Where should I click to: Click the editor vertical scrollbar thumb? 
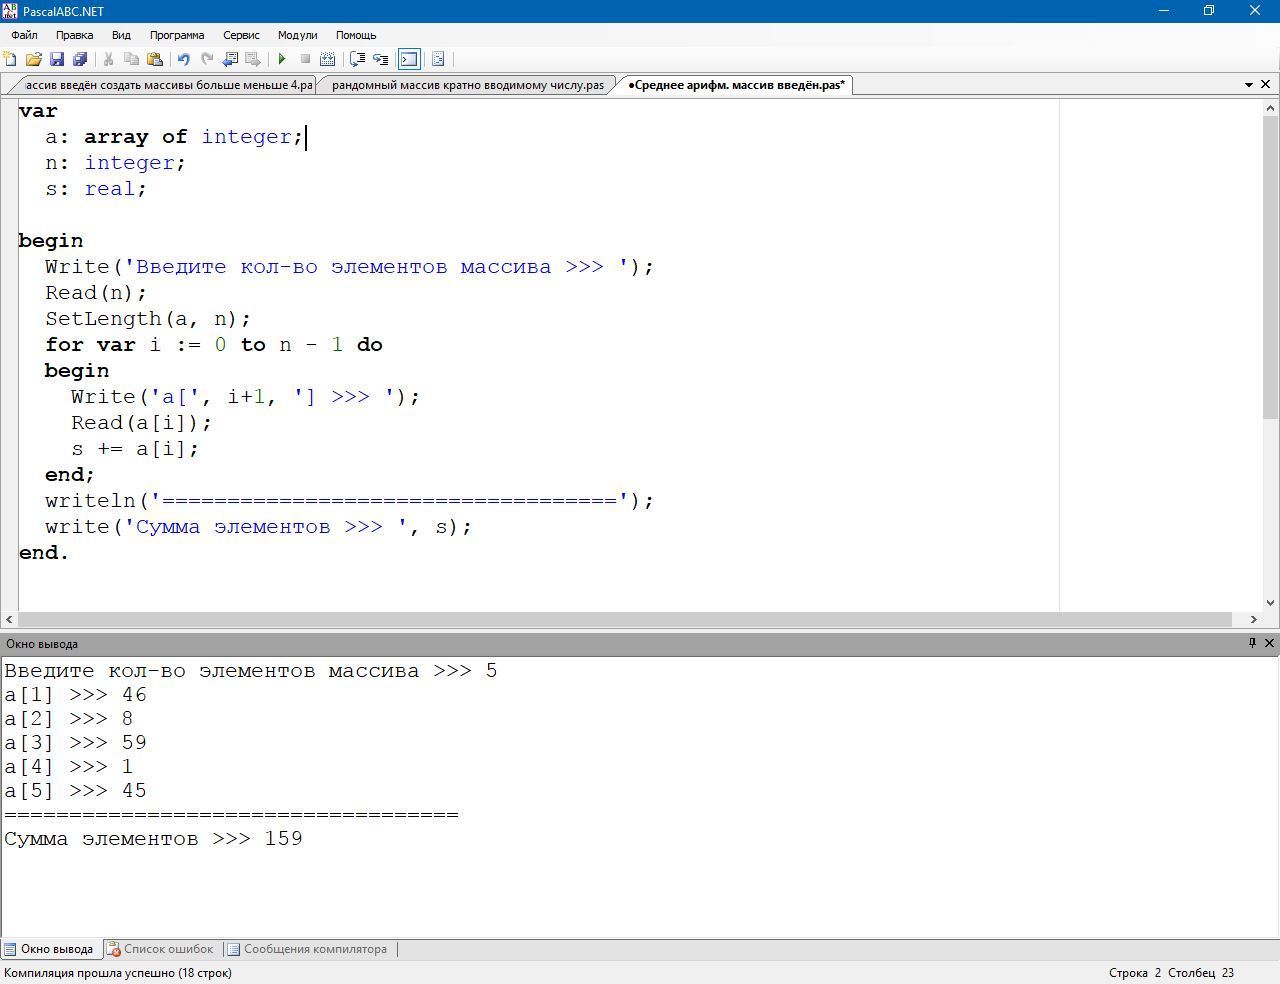point(1271,267)
